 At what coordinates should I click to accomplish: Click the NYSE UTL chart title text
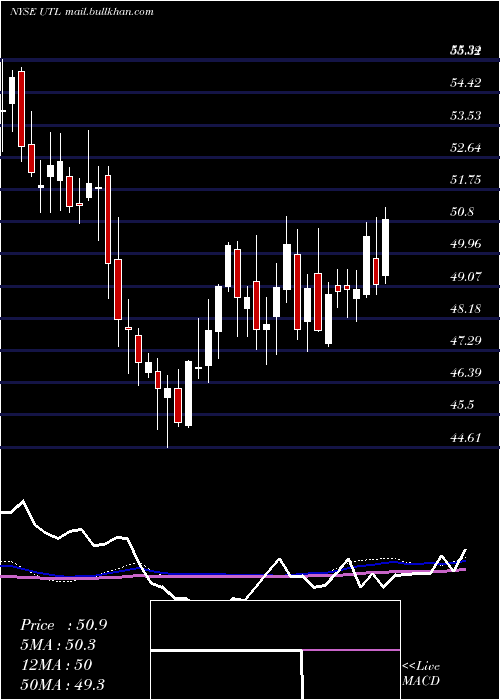tap(82, 12)
